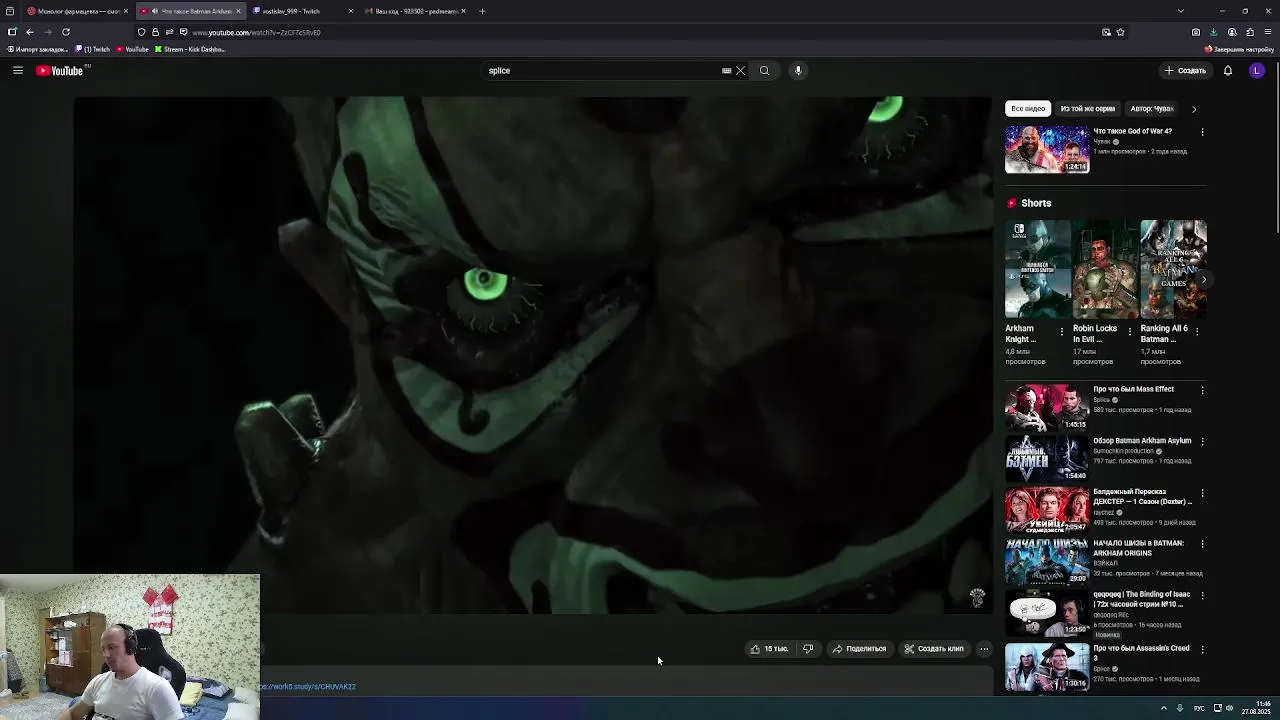This screenshot has width=1280, height=720.
Task: Show hidden tray icons in the taskbar
Action: click(x=1163, y=708)
